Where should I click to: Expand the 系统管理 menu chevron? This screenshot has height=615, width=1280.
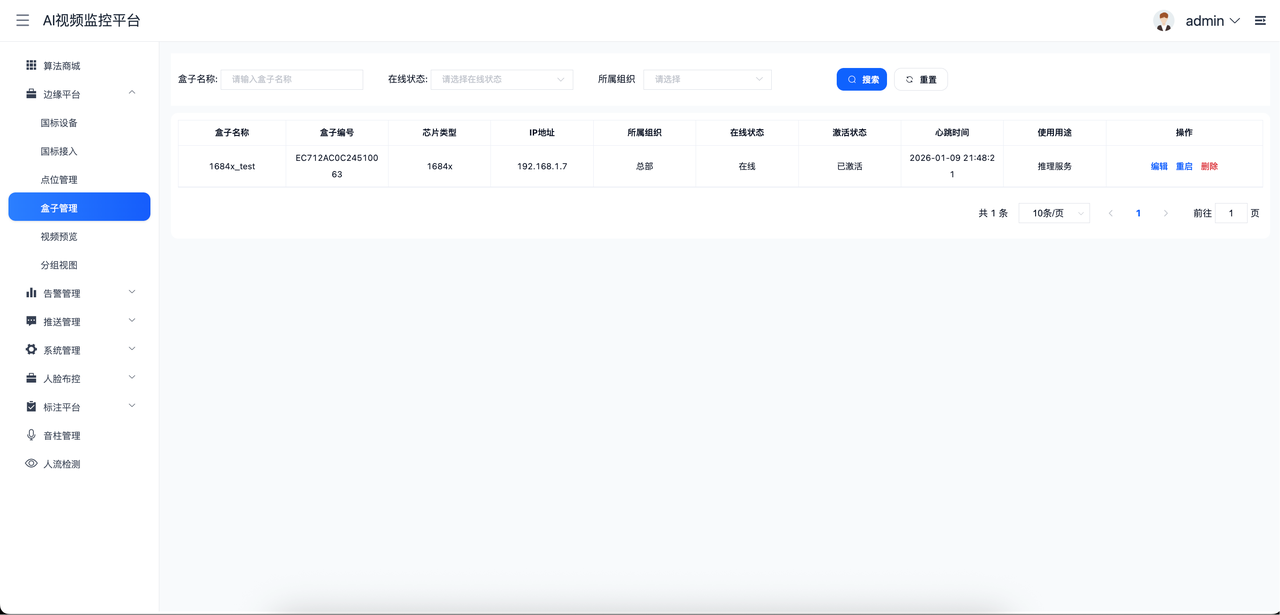click(132, 349)
